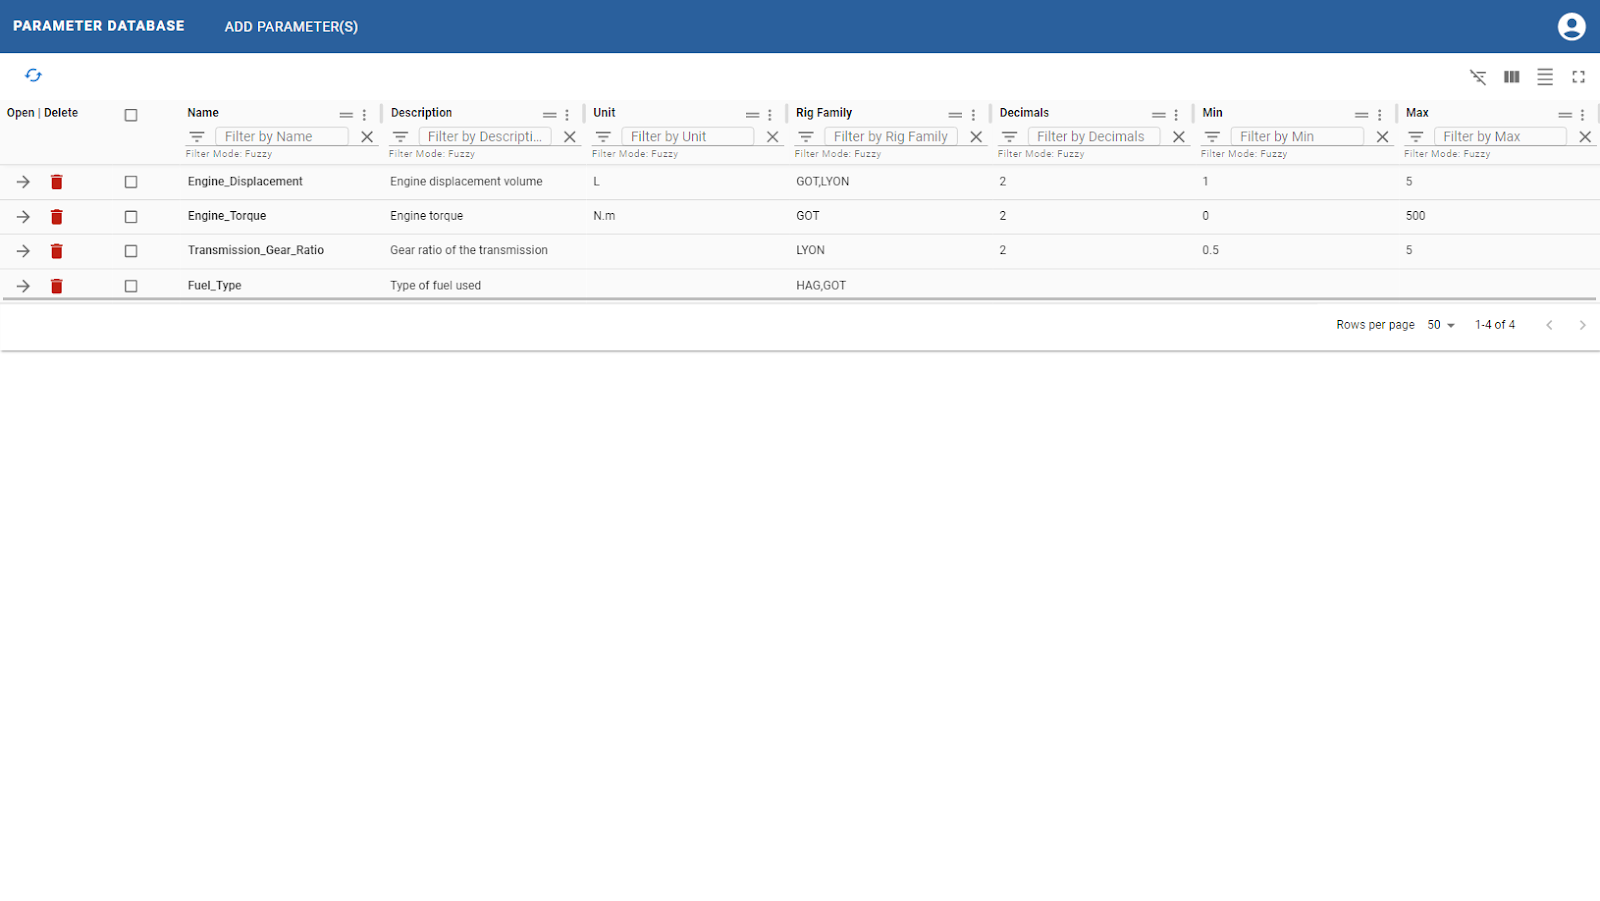
Task: Select the Transmission_Gear_Ratio row checkbox
Action: coord(130,251)
